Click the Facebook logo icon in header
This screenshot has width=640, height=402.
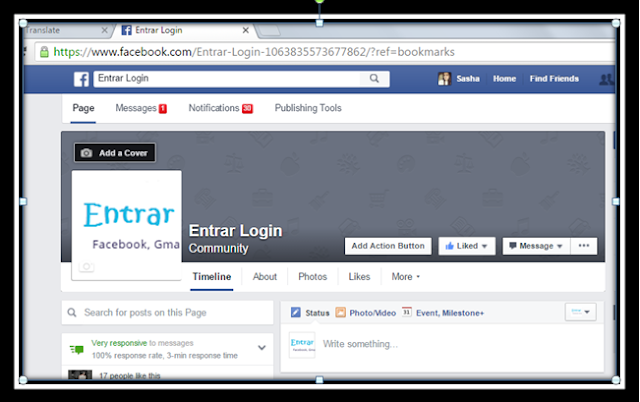[x=81, y=79]
